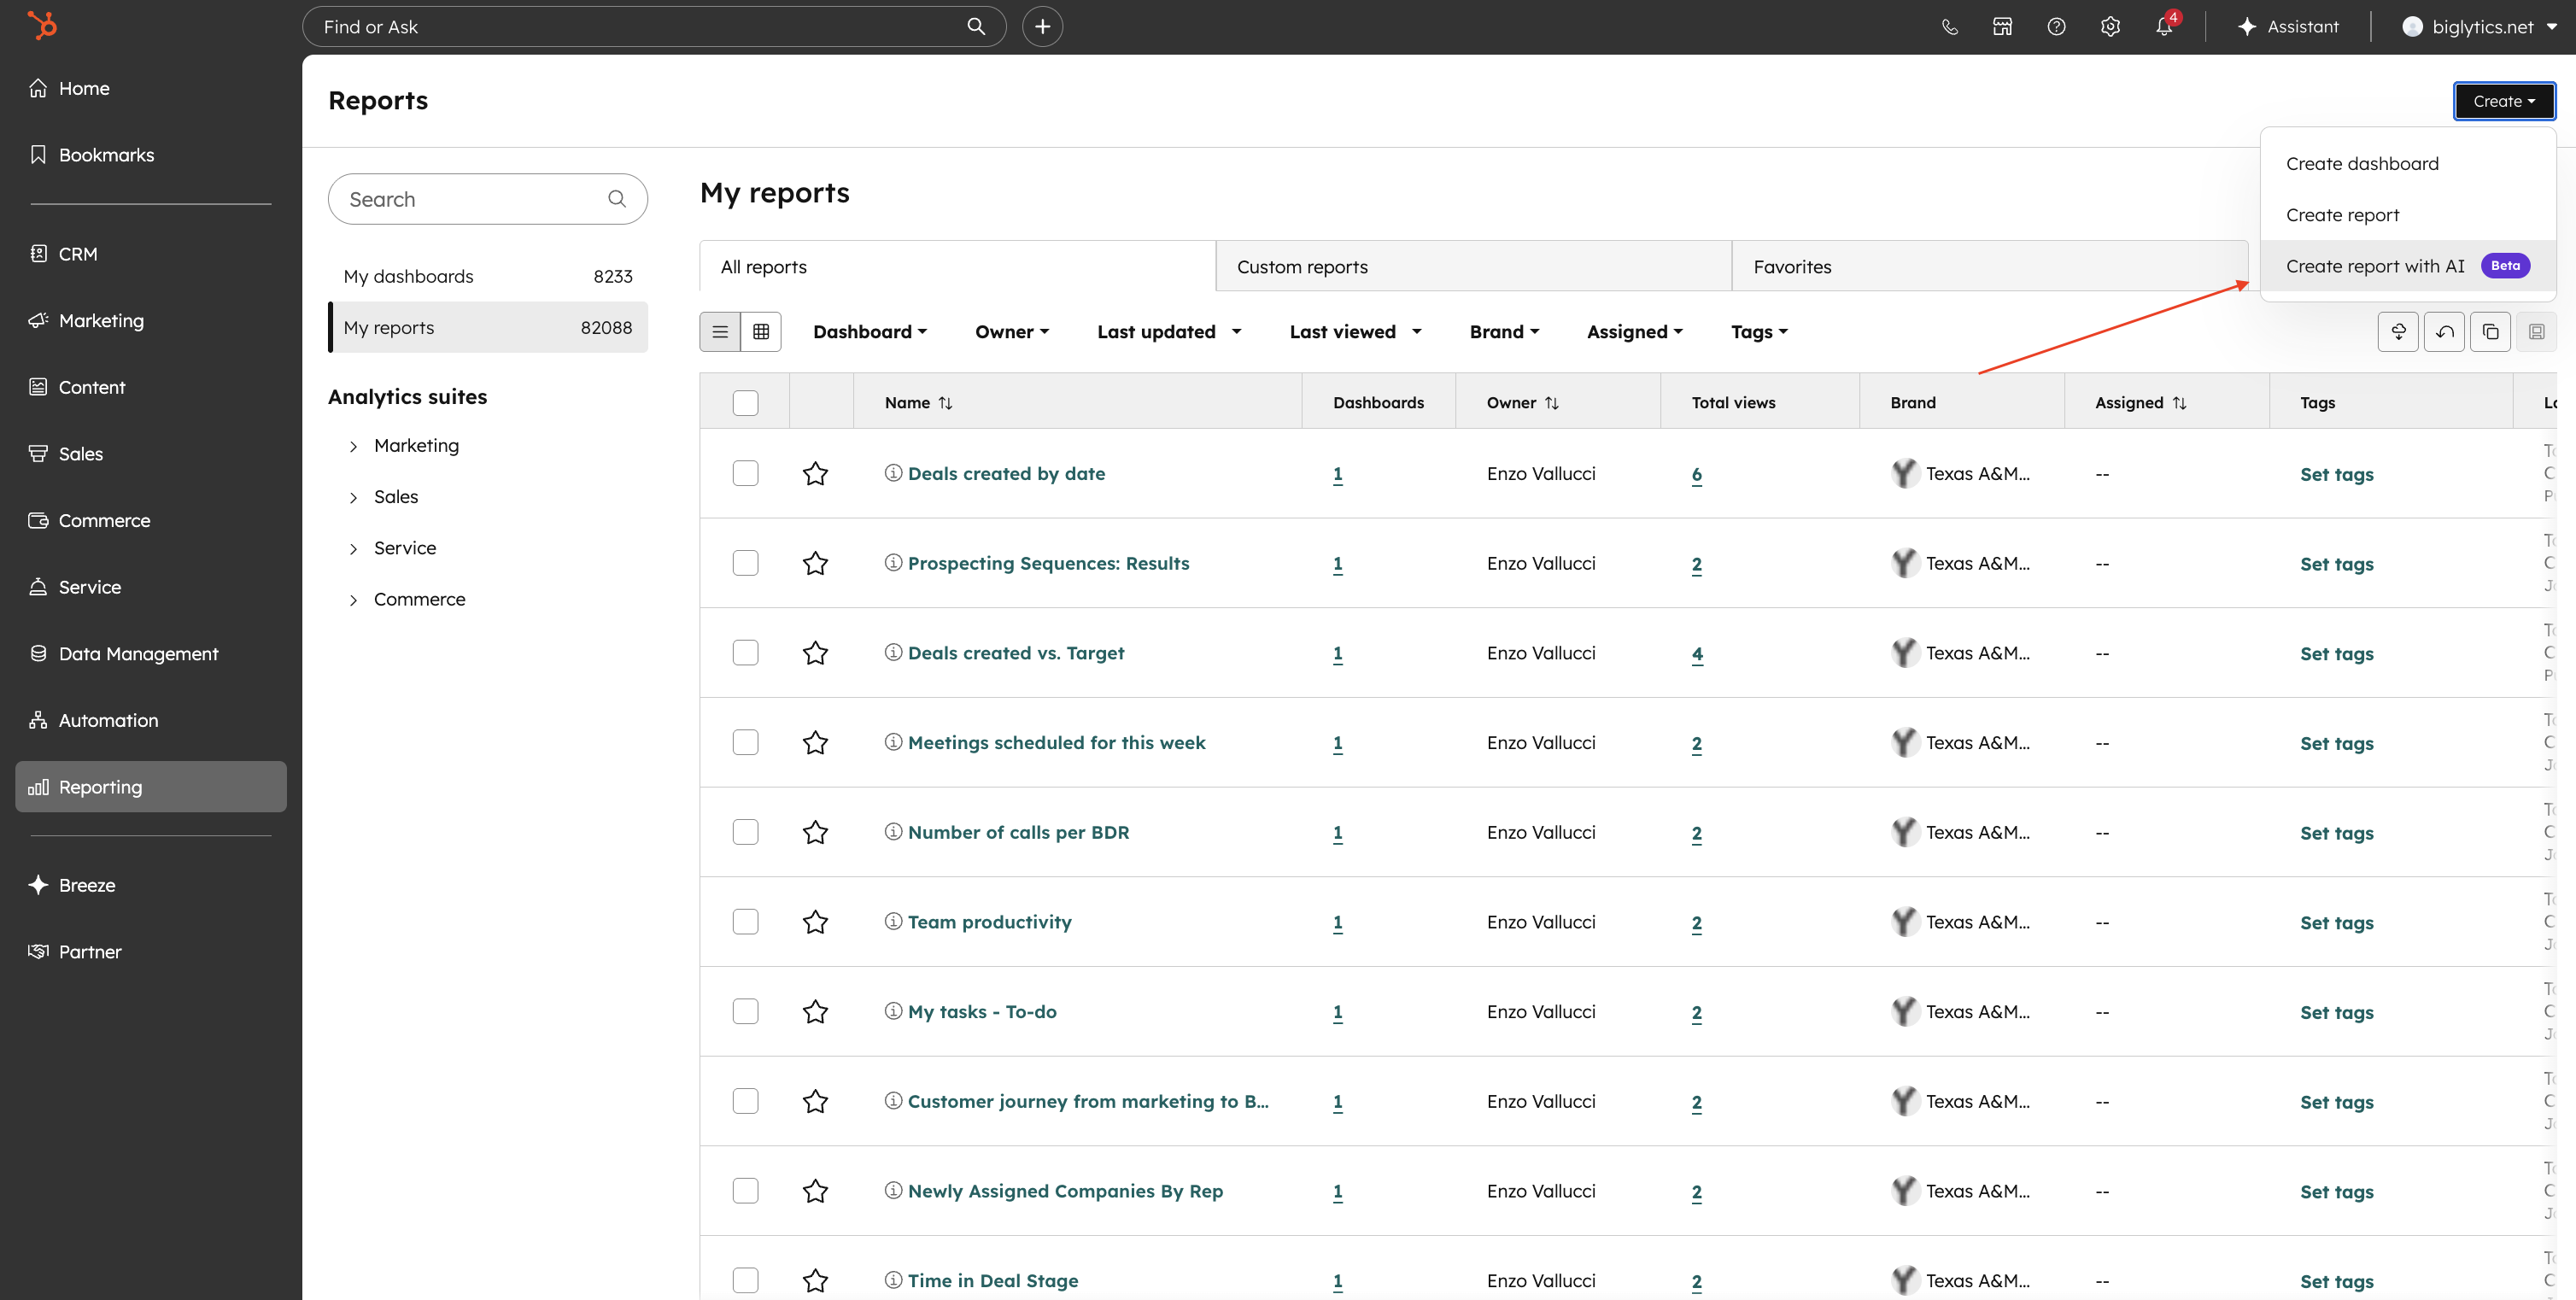Viewport: 2576px width, 1300px height.
Task: Check the Newly Assigned Companies By Rep row
Action: click(x=745, y=1191)
